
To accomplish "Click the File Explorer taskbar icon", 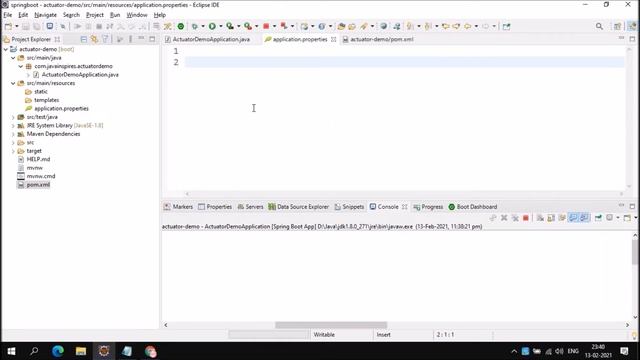I will [81, 351].
